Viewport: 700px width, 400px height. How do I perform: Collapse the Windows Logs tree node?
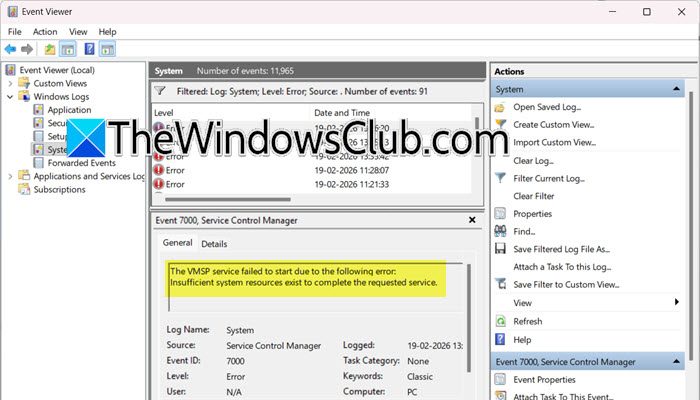coord(10,96)
